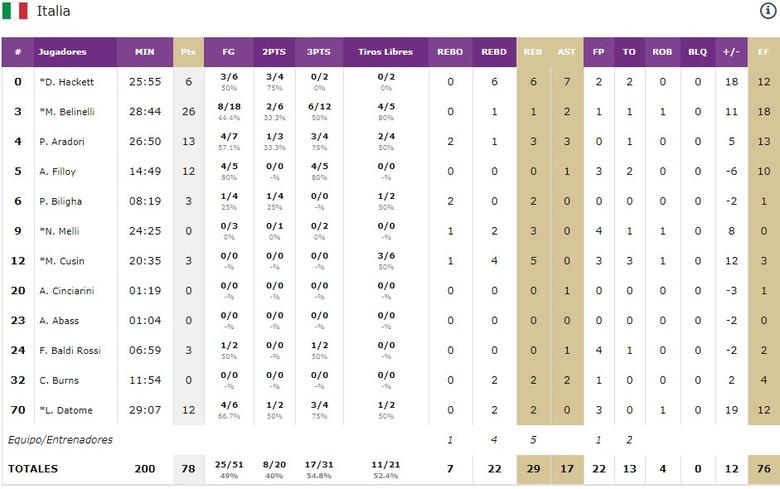Sort by the +/- column header

(x=731, y=52)
